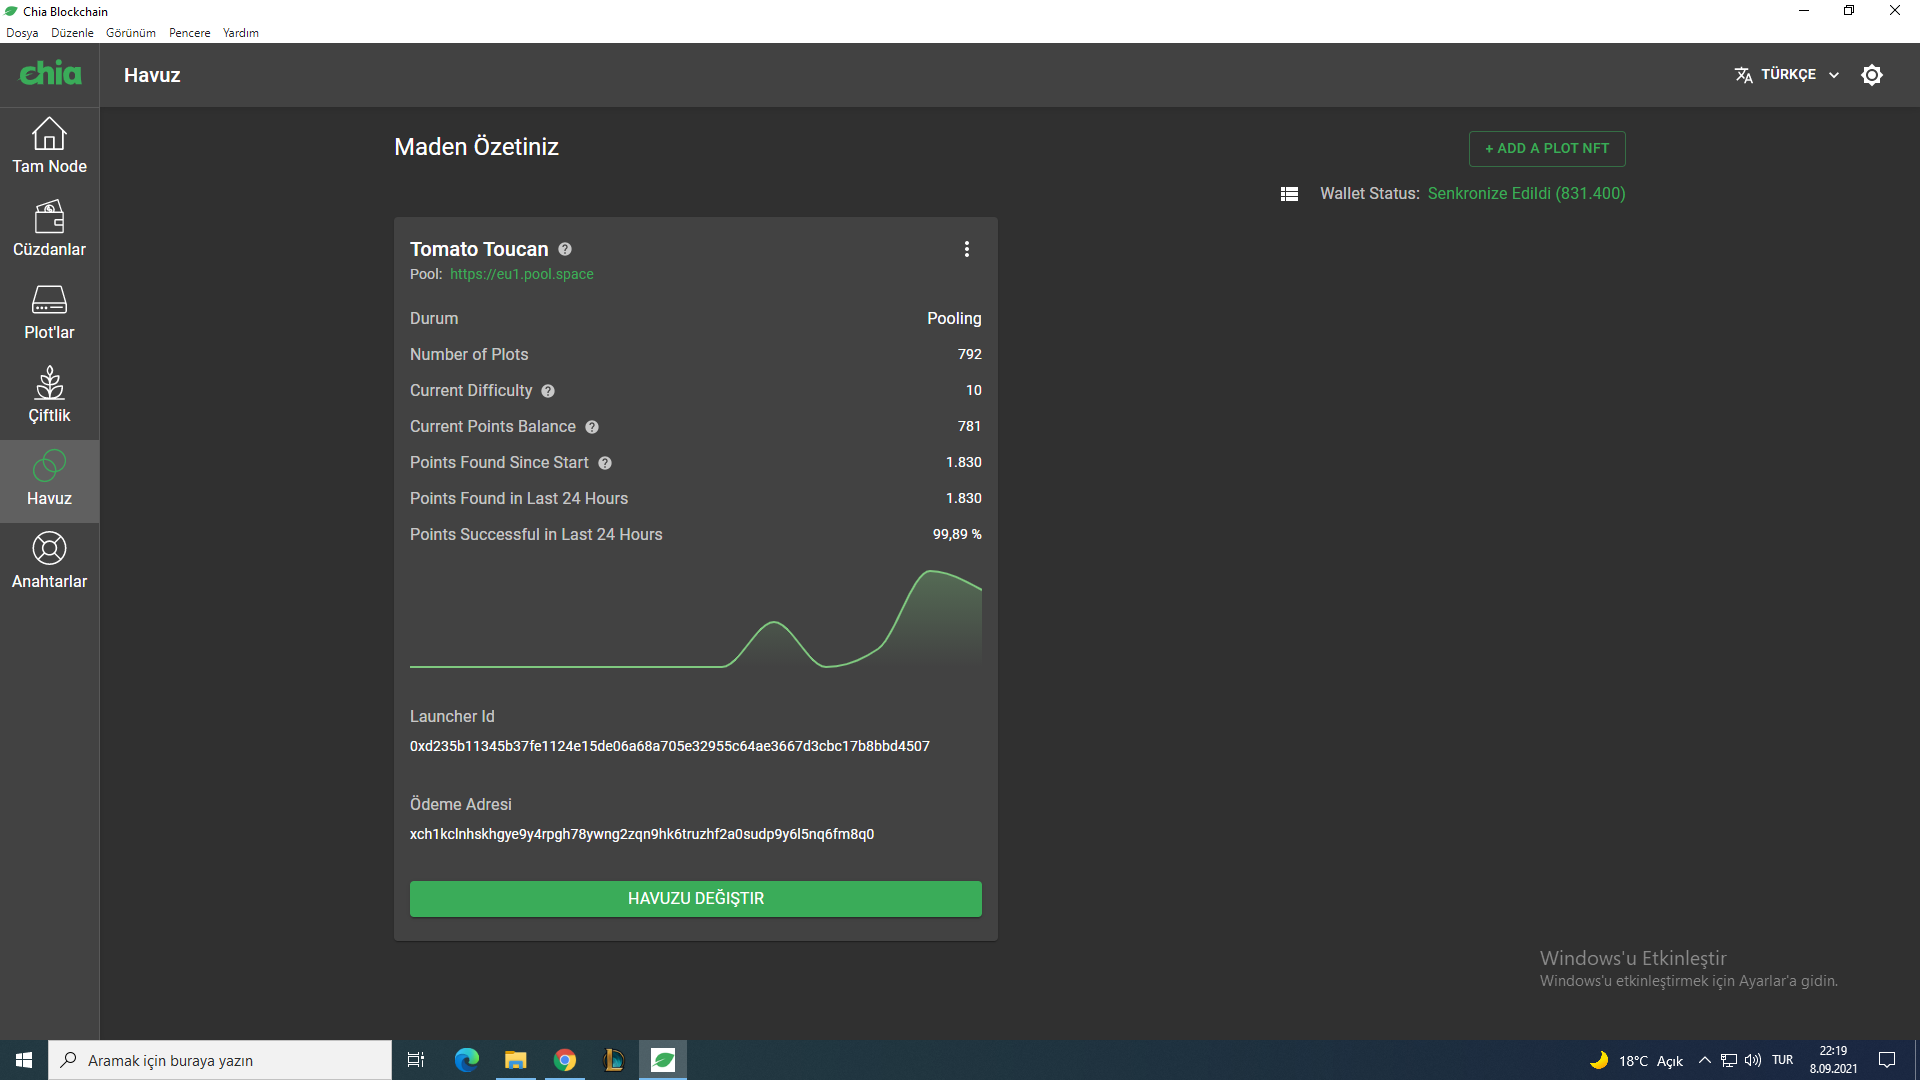1920x1080 pixels.
Task: Click the Pooling status value
Action: click(954, 318)
